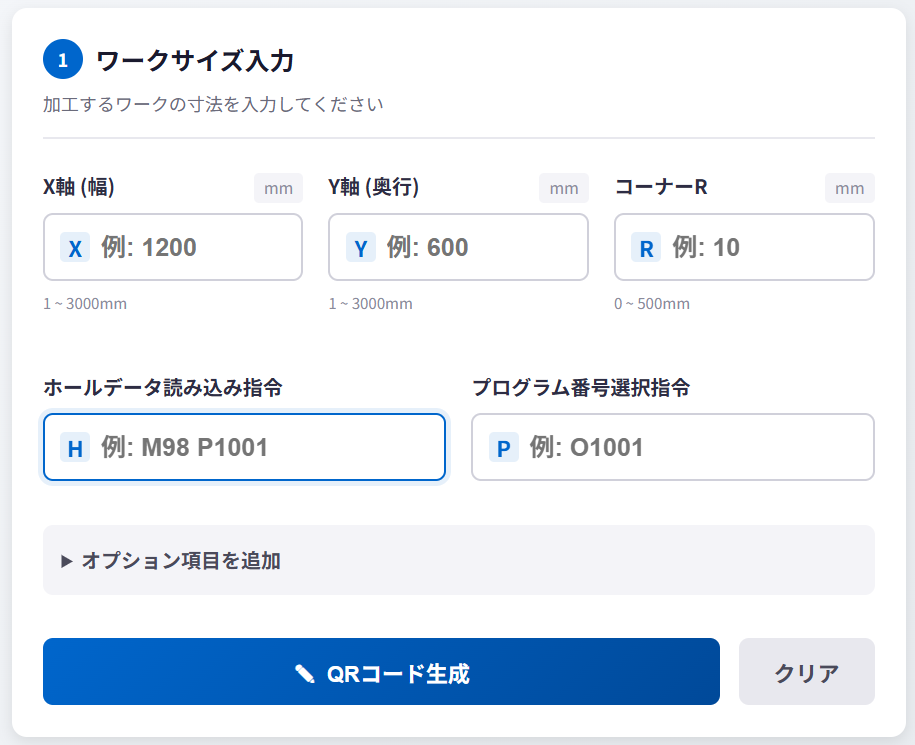Screen dimensions: 915x745
Task: Click the blue X axis prefix icon
Action: coord(75,248)
